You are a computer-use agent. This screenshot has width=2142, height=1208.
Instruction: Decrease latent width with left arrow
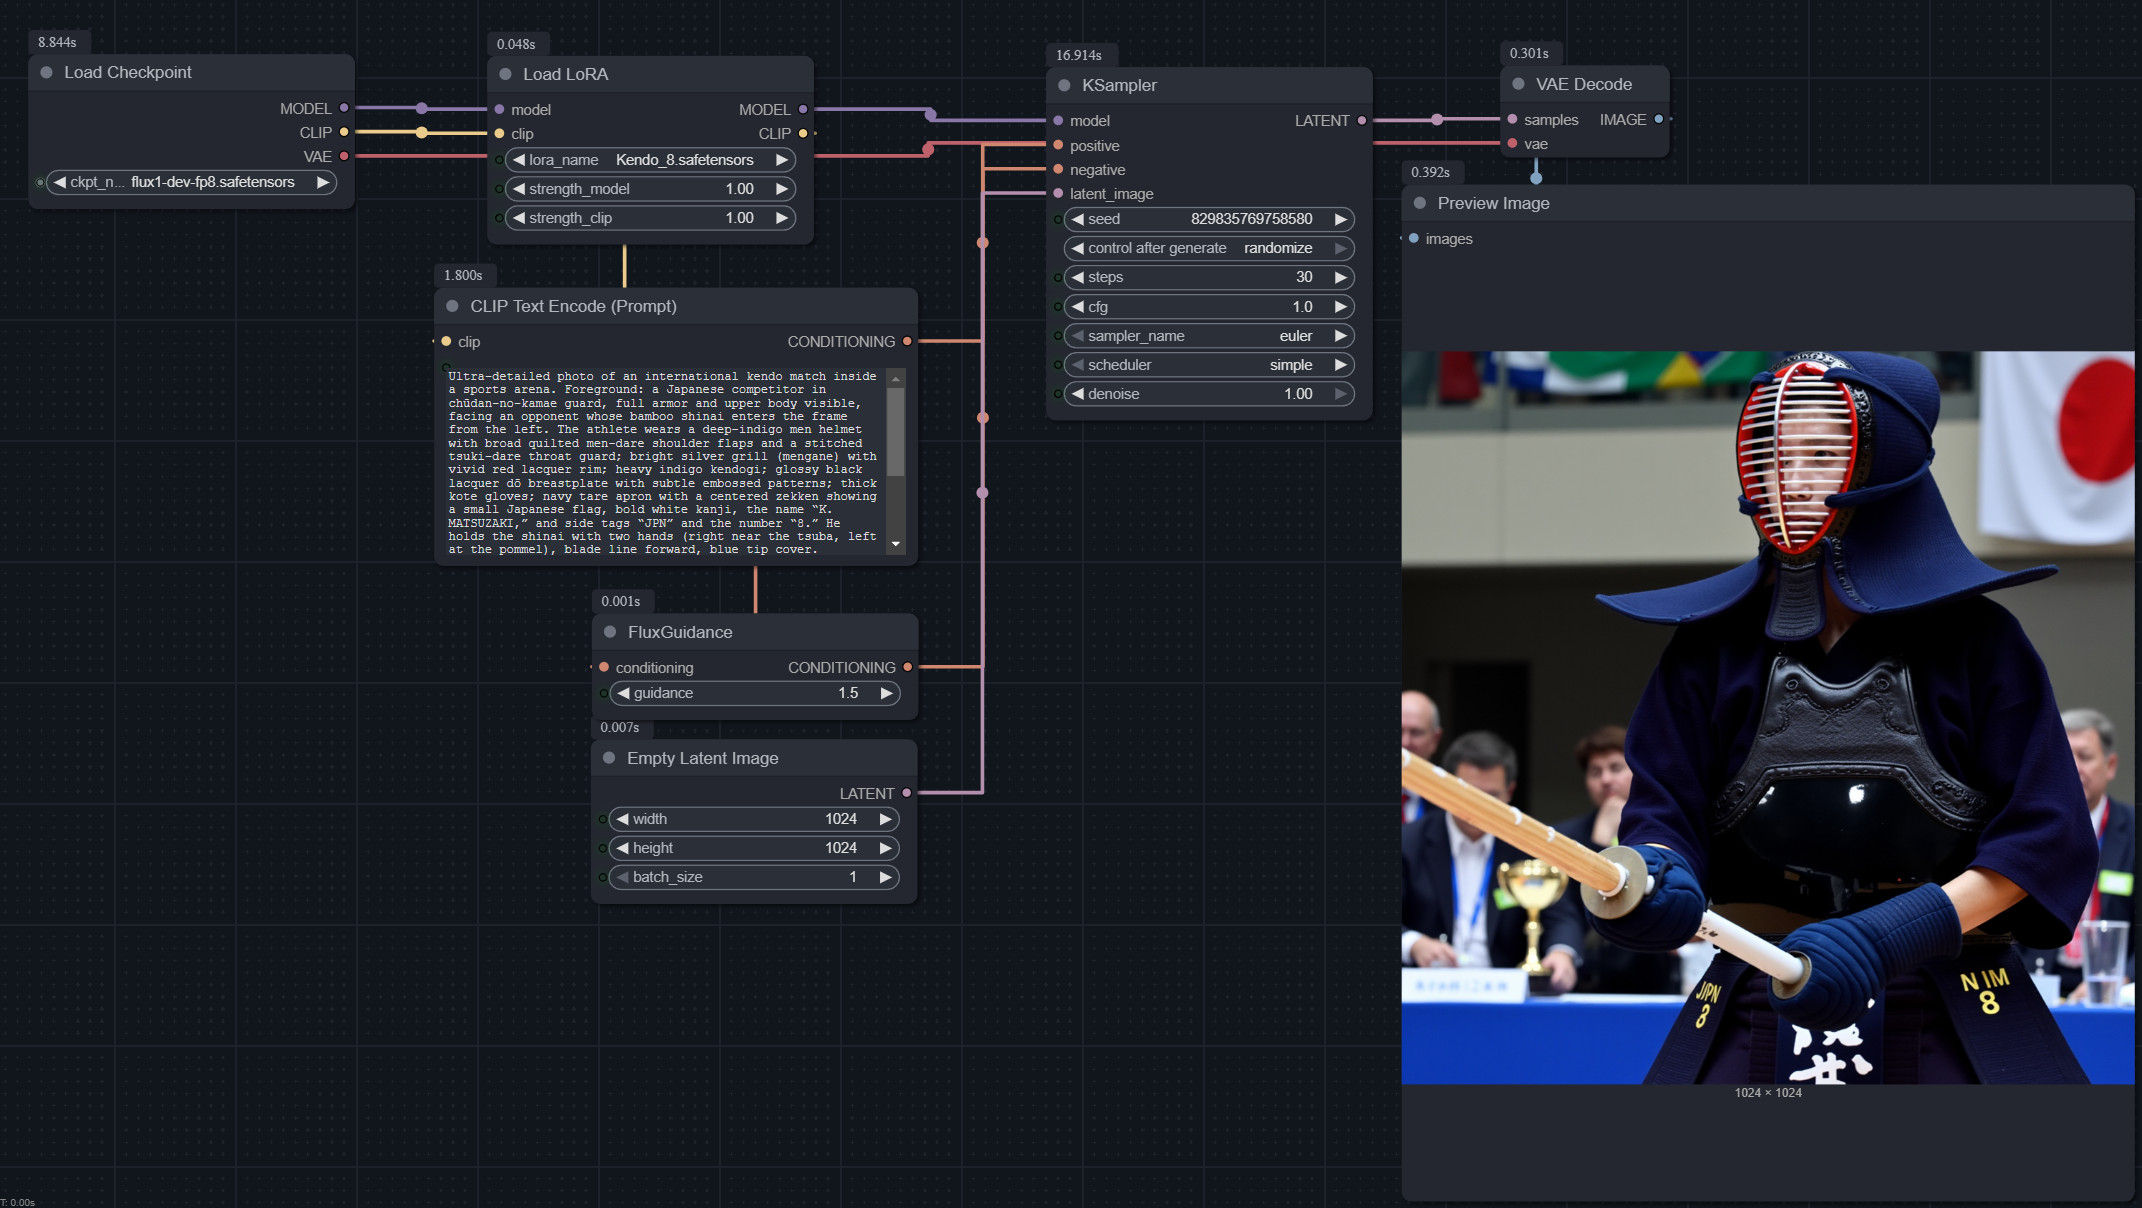(x=623, y=819)
